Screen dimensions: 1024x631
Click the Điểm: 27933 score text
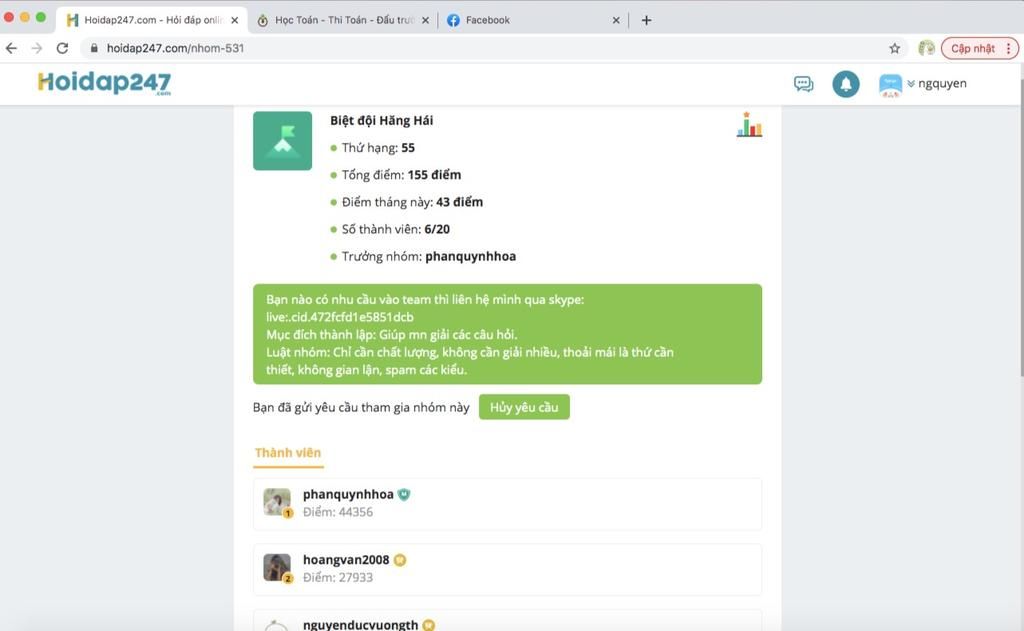click(x=338, y=577)
